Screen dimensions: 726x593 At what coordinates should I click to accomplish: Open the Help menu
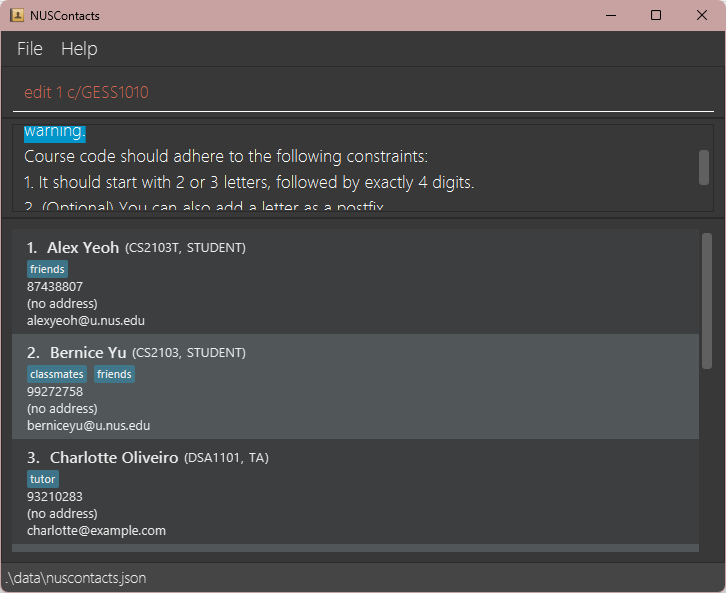tap(79, 49)
